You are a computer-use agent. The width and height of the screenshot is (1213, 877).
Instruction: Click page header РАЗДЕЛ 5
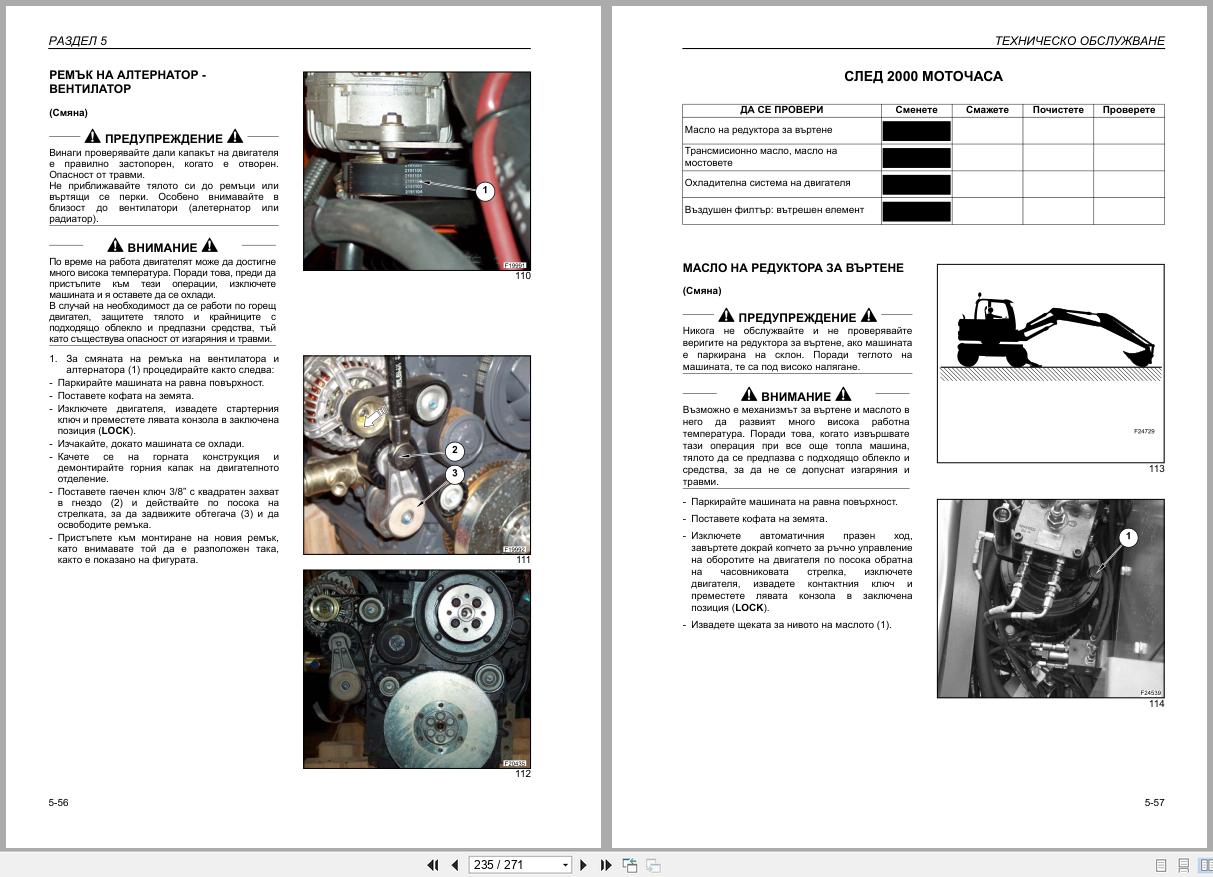pos(78,41)
